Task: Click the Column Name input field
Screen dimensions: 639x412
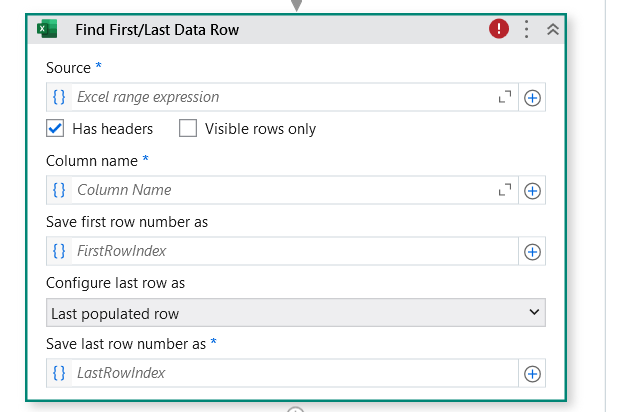Action: pyautogui.click(x=280, y=190)
